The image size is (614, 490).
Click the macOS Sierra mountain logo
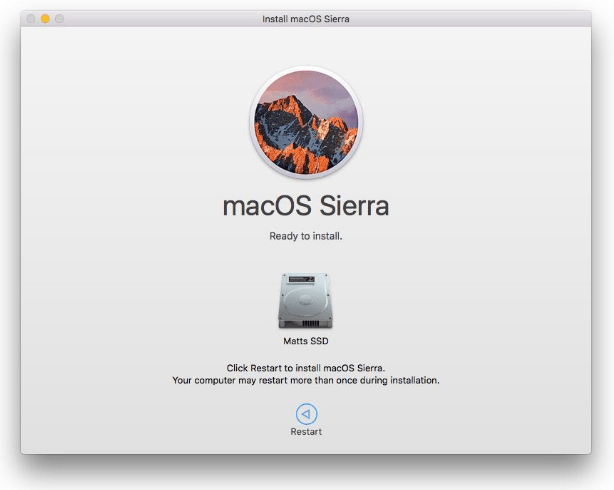306,122
